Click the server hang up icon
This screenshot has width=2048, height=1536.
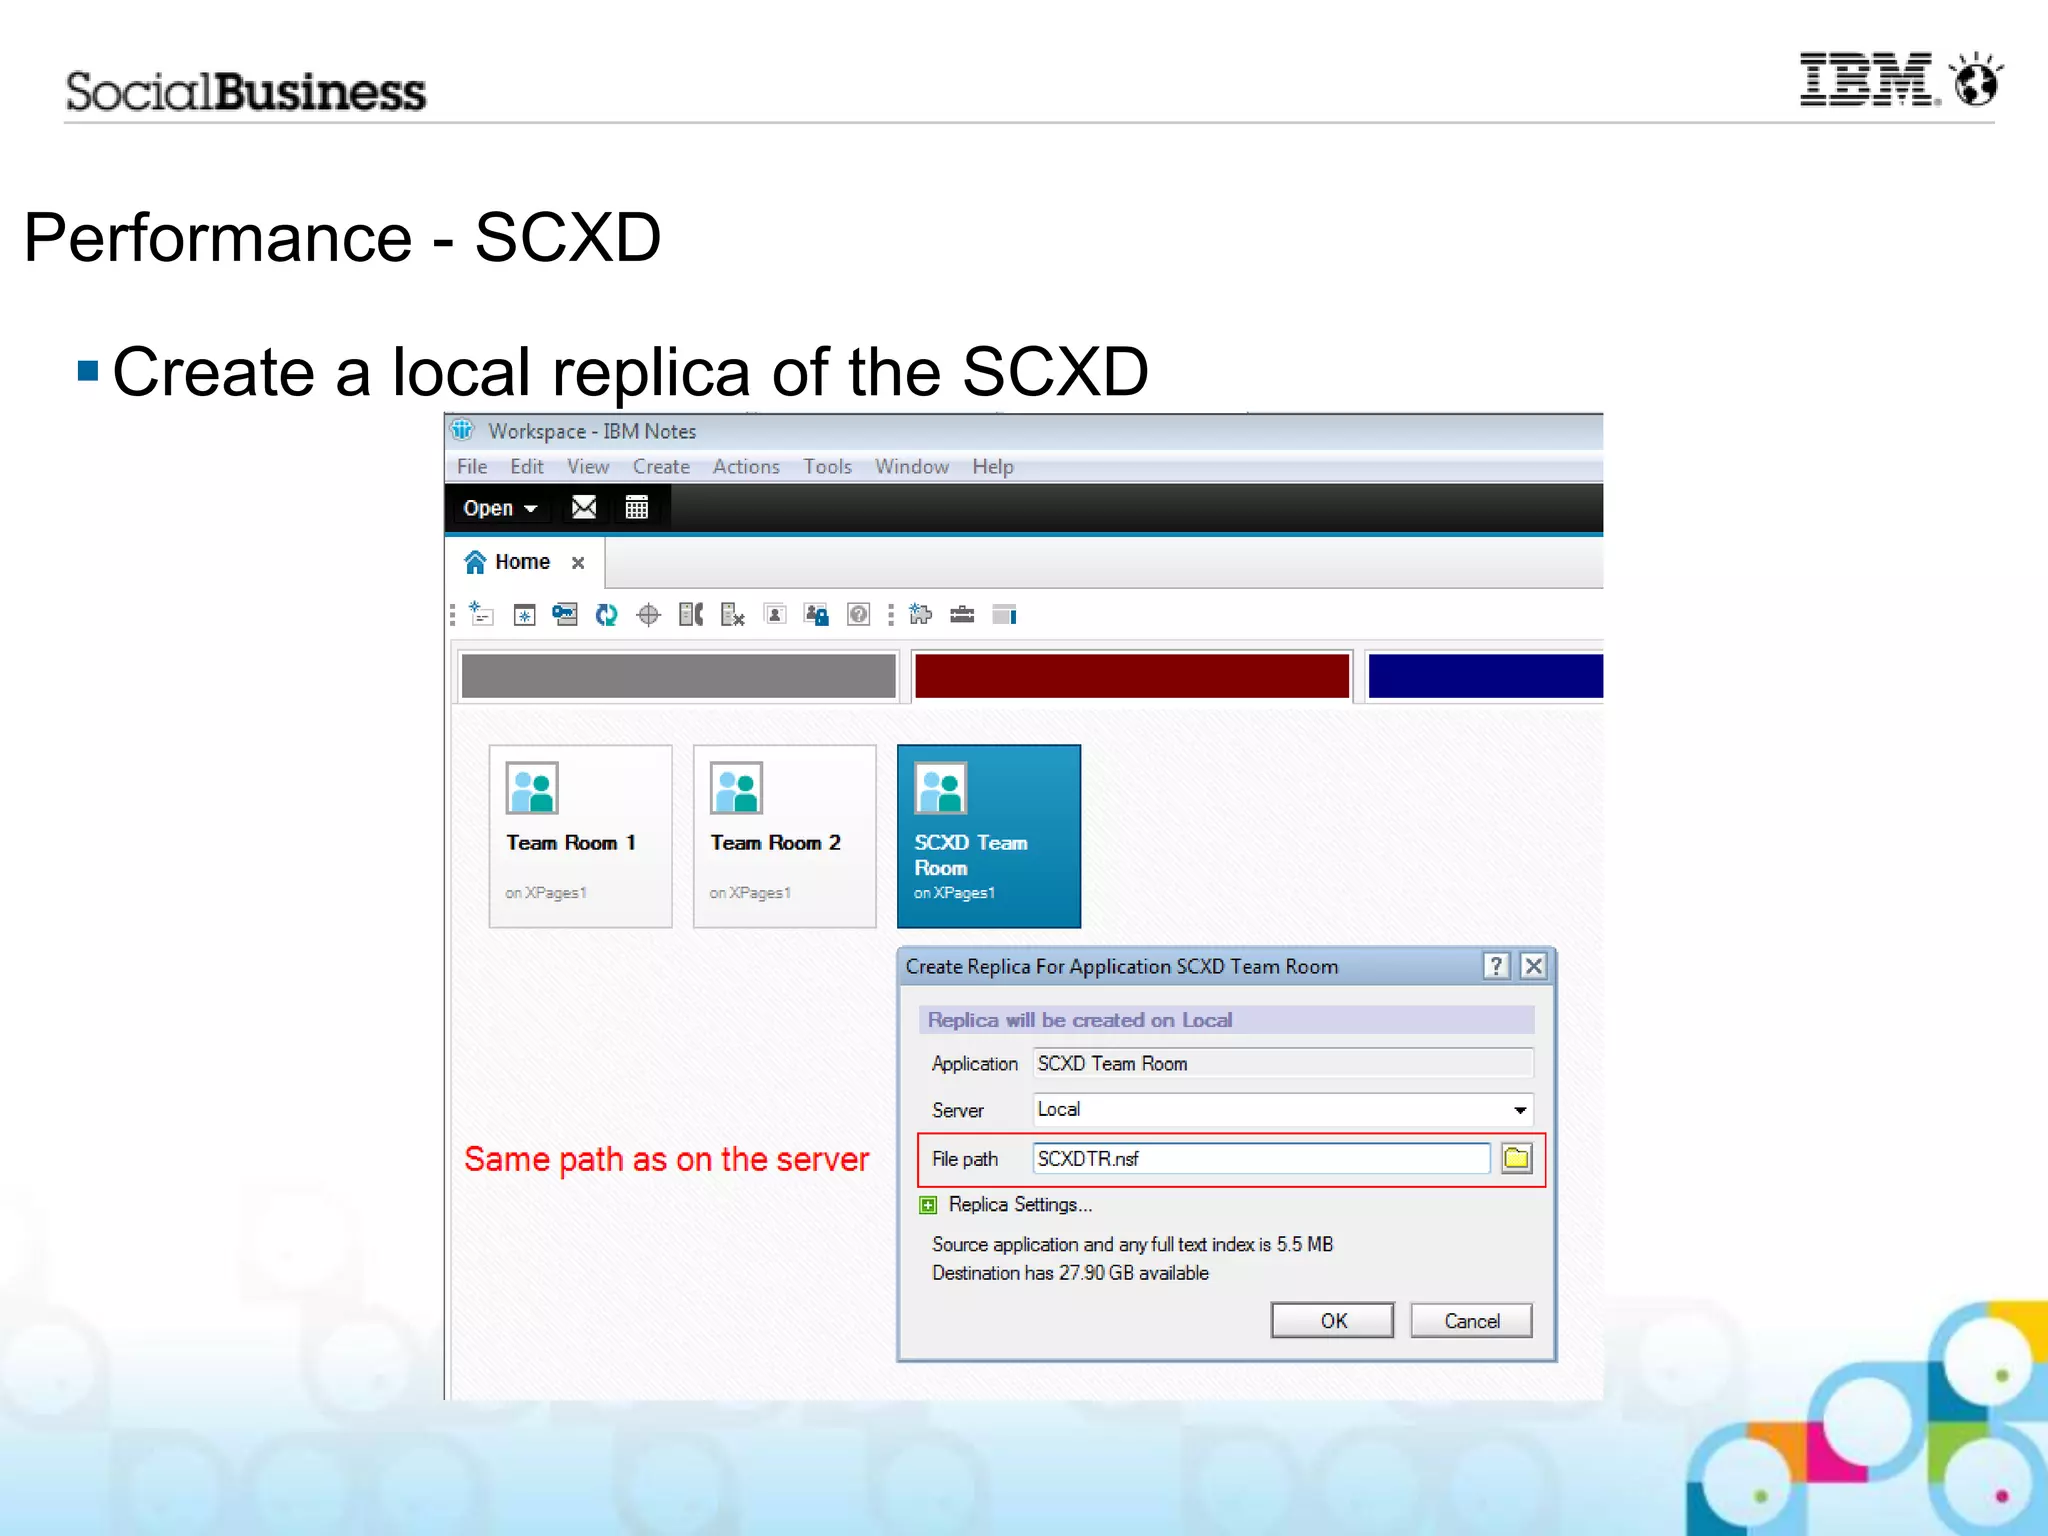point(733,614)
